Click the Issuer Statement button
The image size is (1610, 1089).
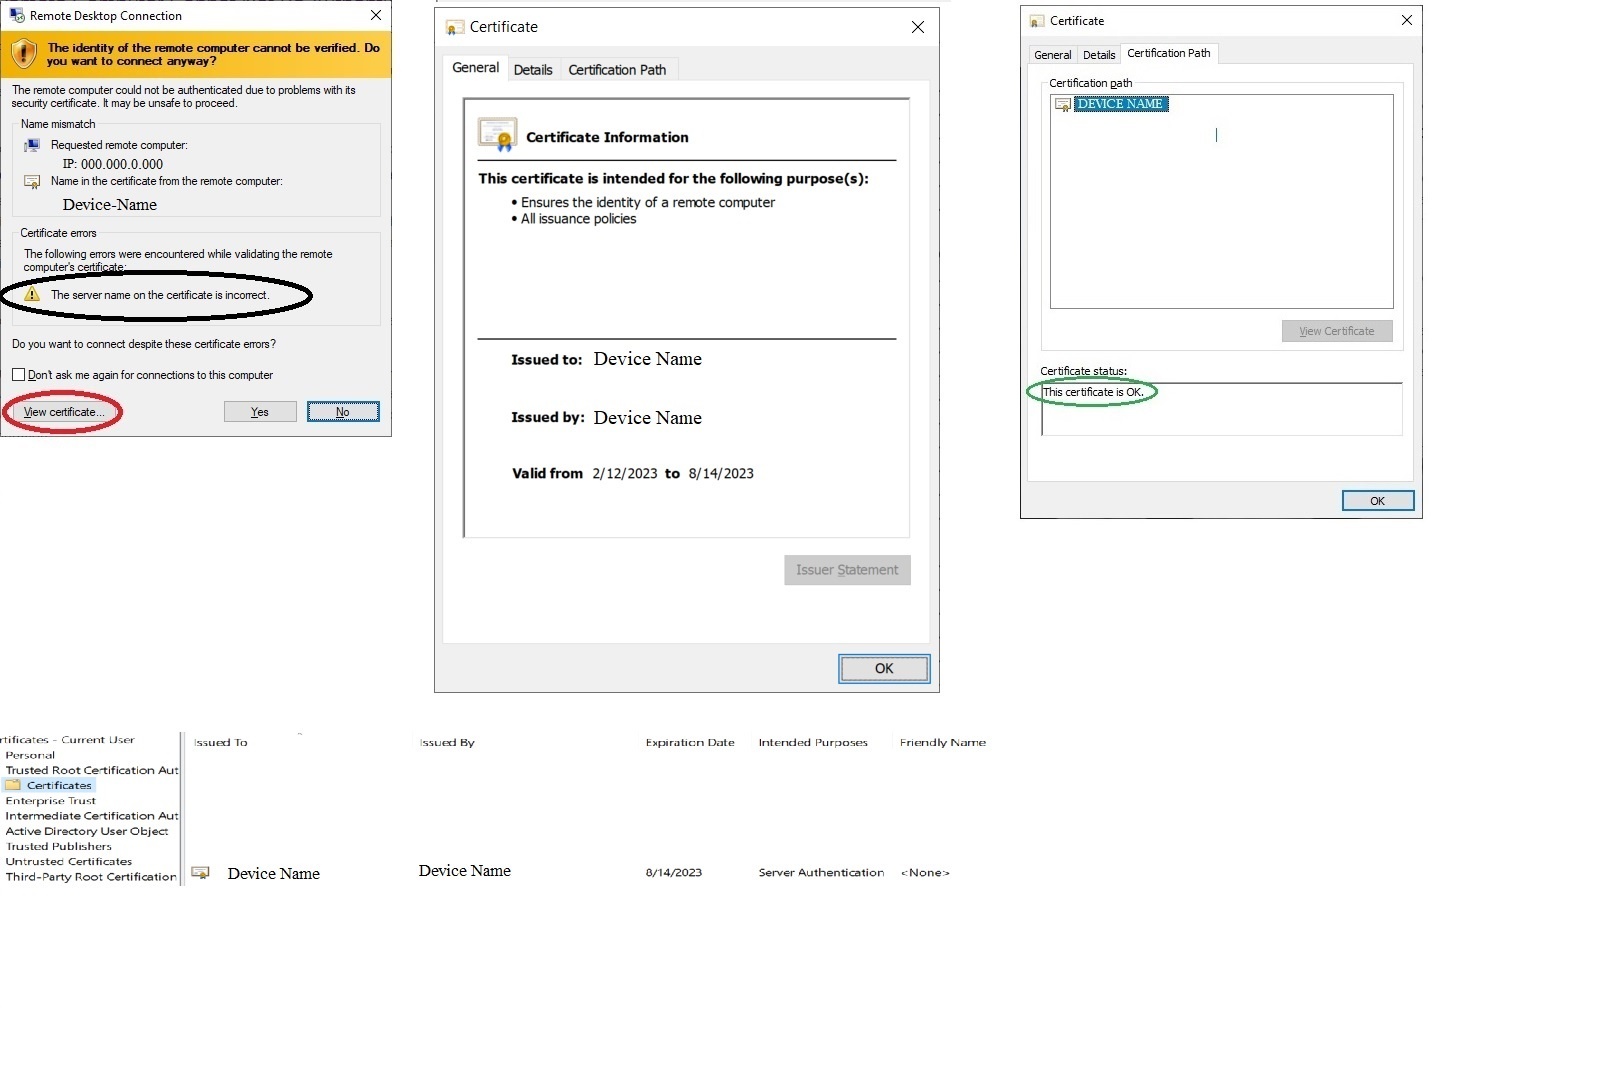[x=847, y=570]
